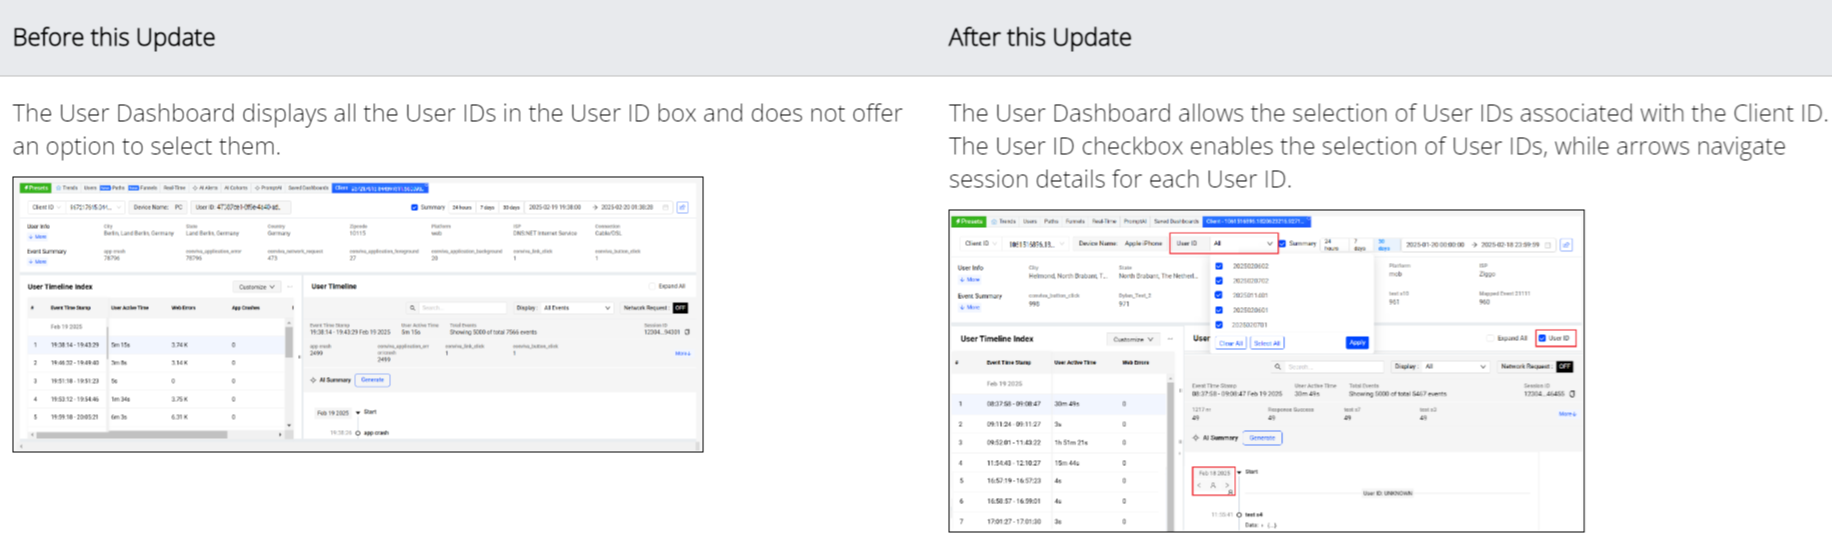Screen dimensions: 1832x544
Task: Toggle the Summary checkbox in the Before screenshot
Action: 414,208
